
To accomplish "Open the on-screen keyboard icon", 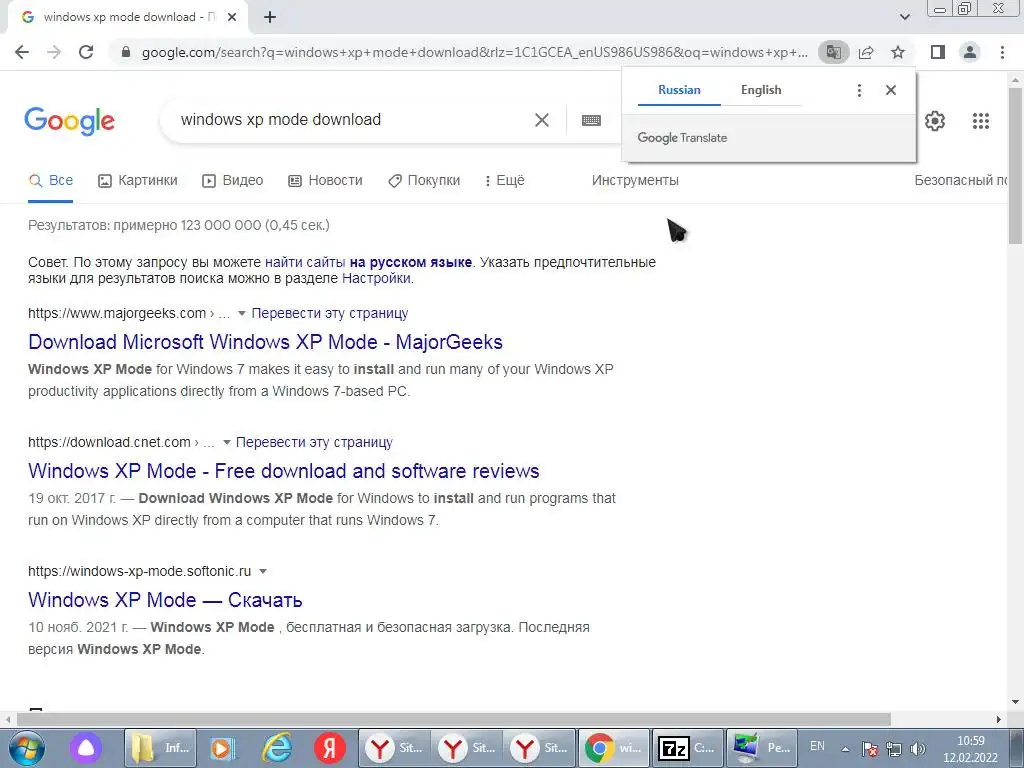I will tap(591, 120).
